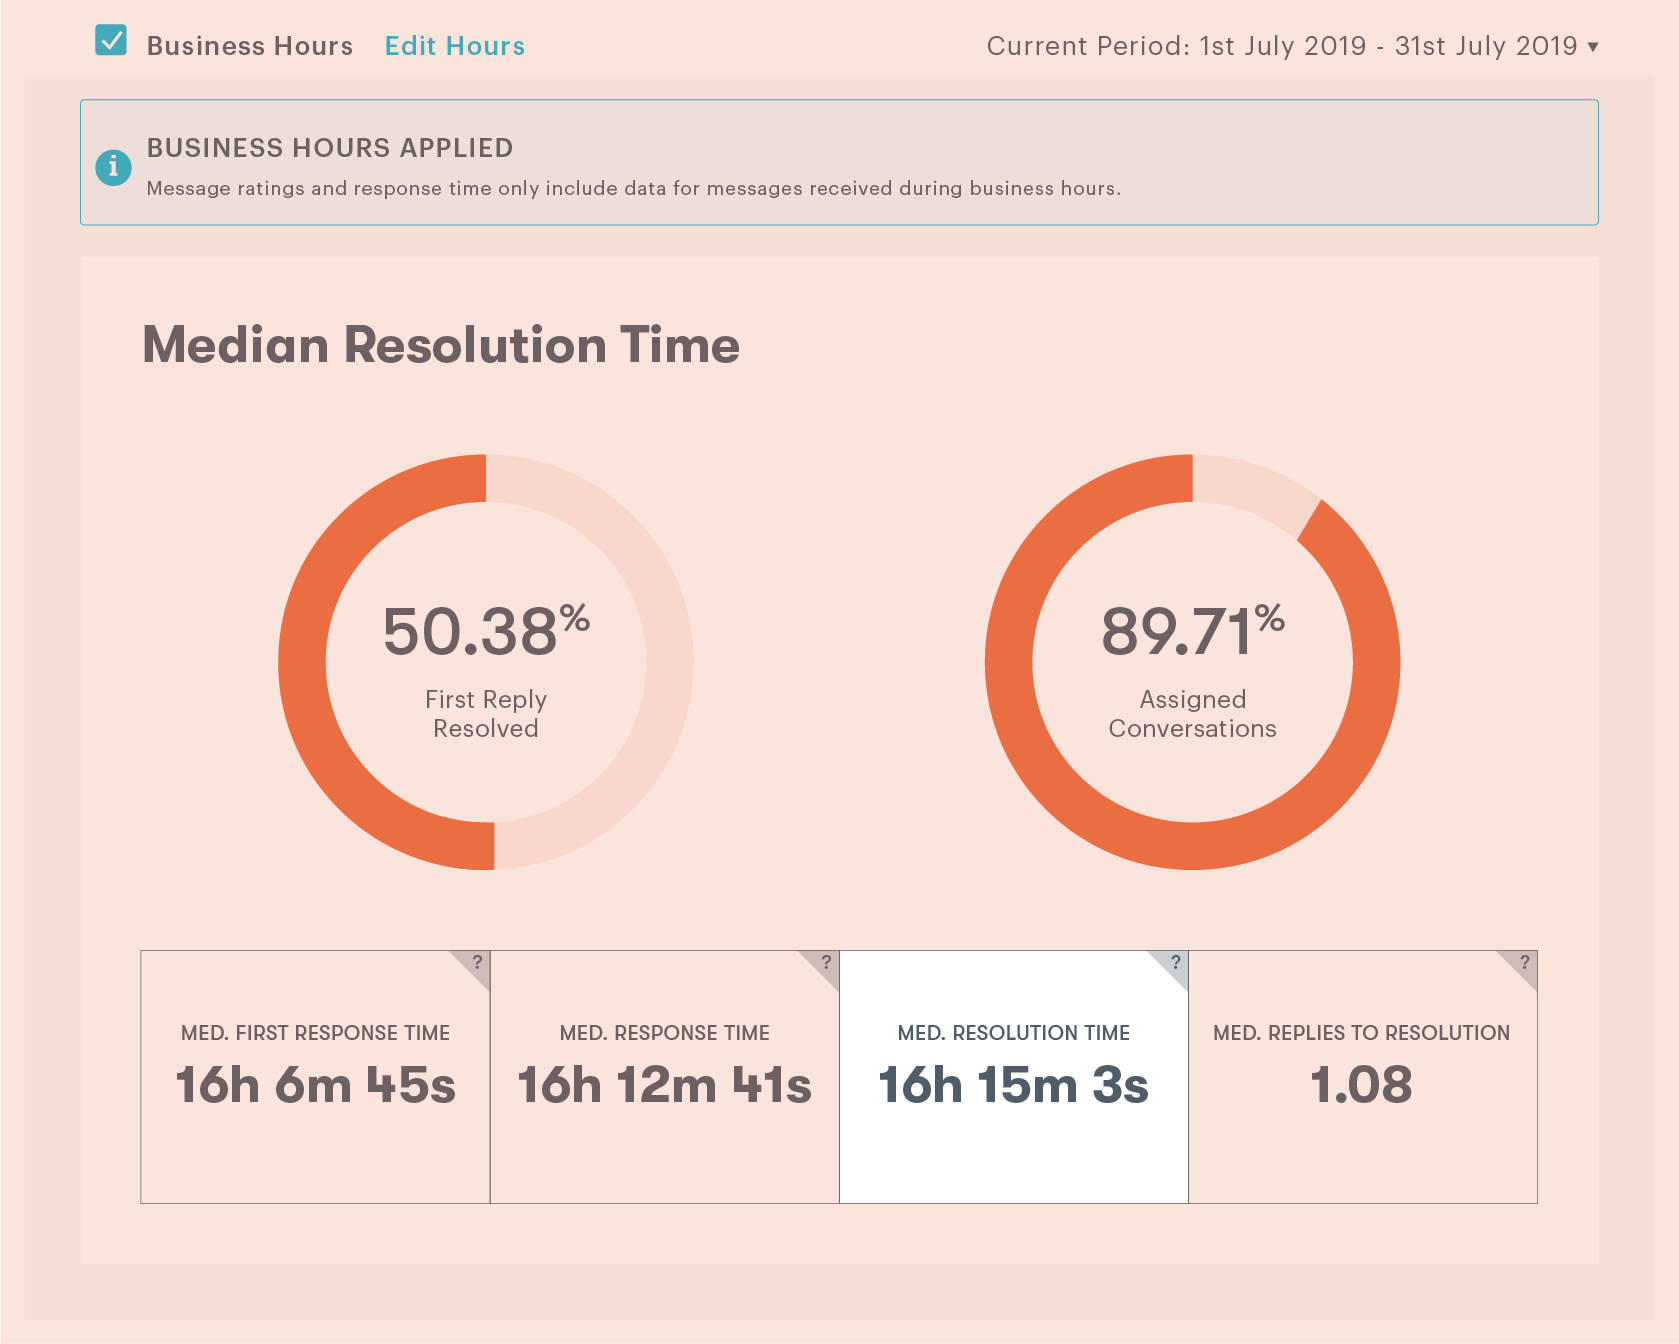This screenshot has width=1679, height=1344.
Task: Toggle Business Hours off by clicking its label
Action: (250, 45)
